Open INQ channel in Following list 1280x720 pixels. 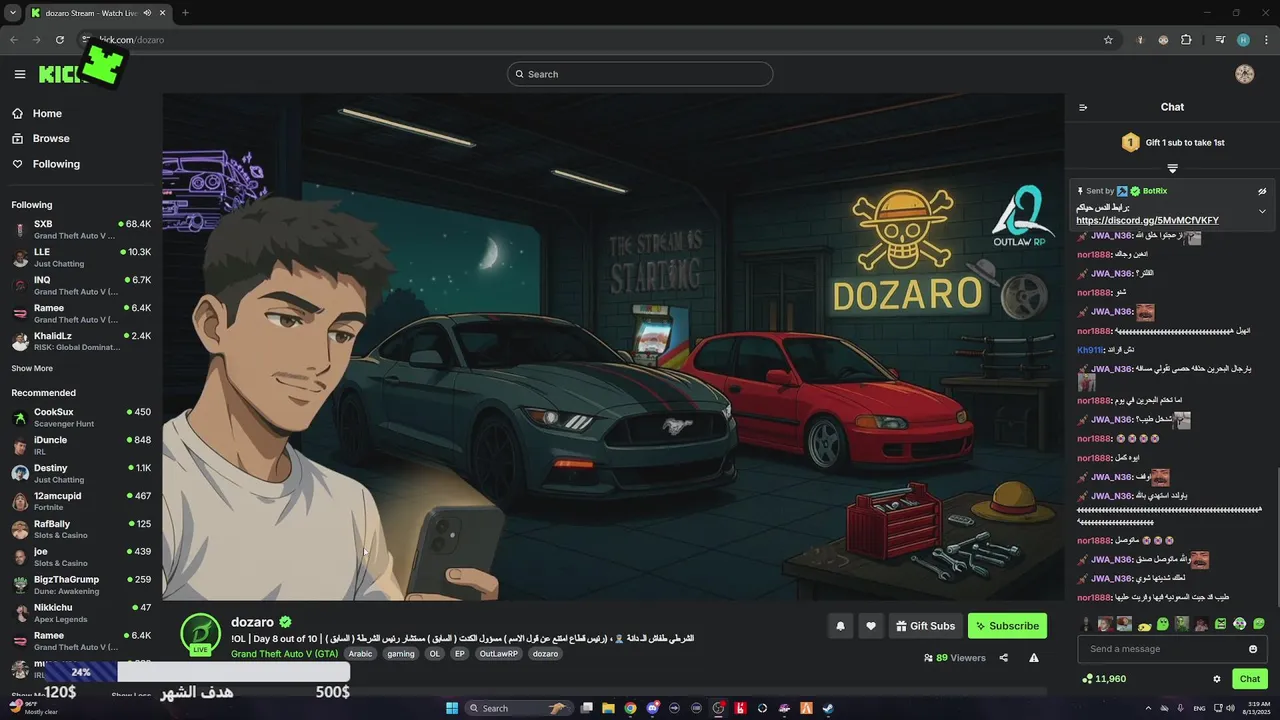point(81,286)
